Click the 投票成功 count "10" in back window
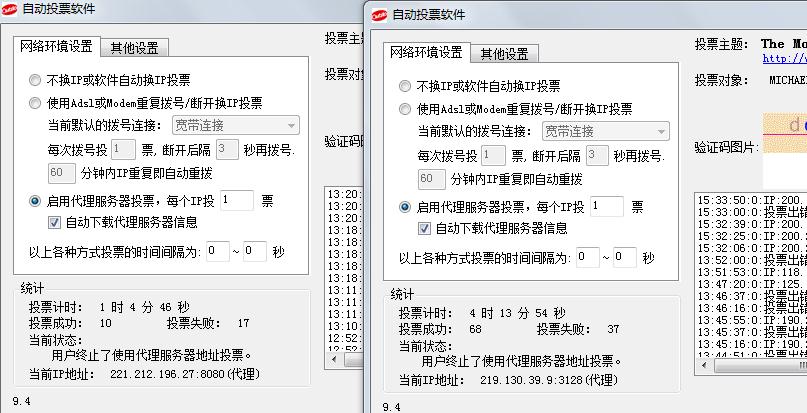This screenshot has width=807, height=413. (x=106, y=323)
